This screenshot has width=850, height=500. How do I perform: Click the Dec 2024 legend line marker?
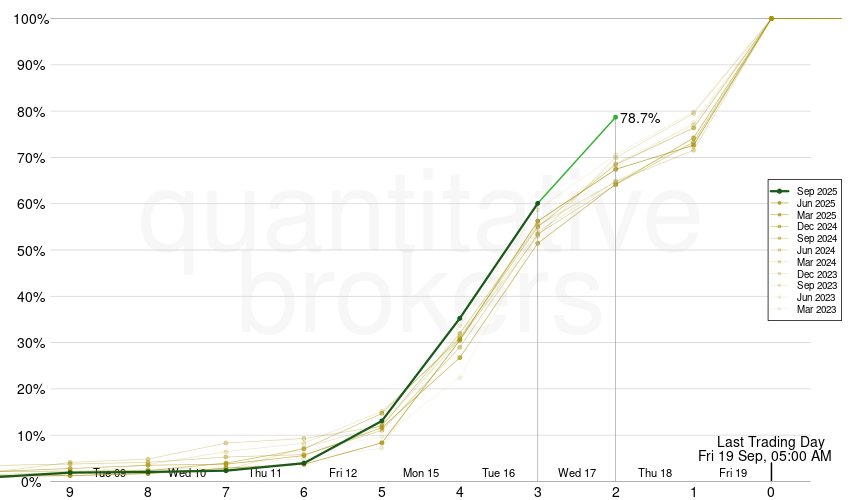point(780,227)
